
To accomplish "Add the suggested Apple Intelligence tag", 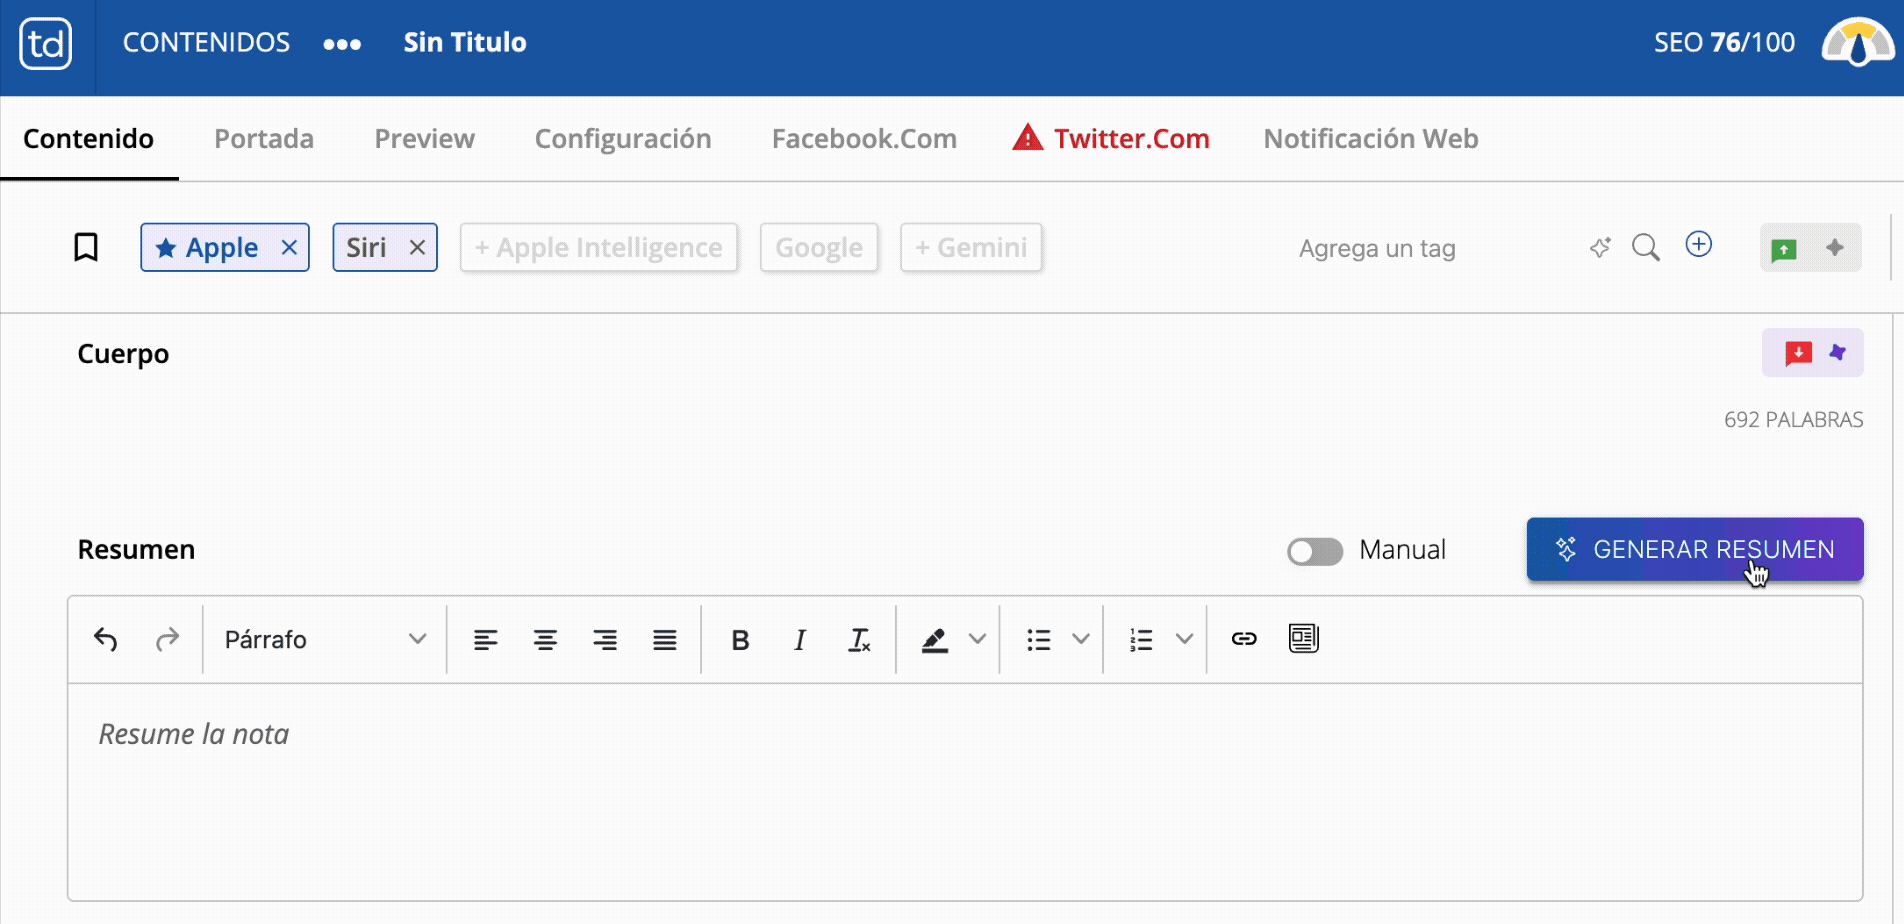I will [x=599, y=247].
